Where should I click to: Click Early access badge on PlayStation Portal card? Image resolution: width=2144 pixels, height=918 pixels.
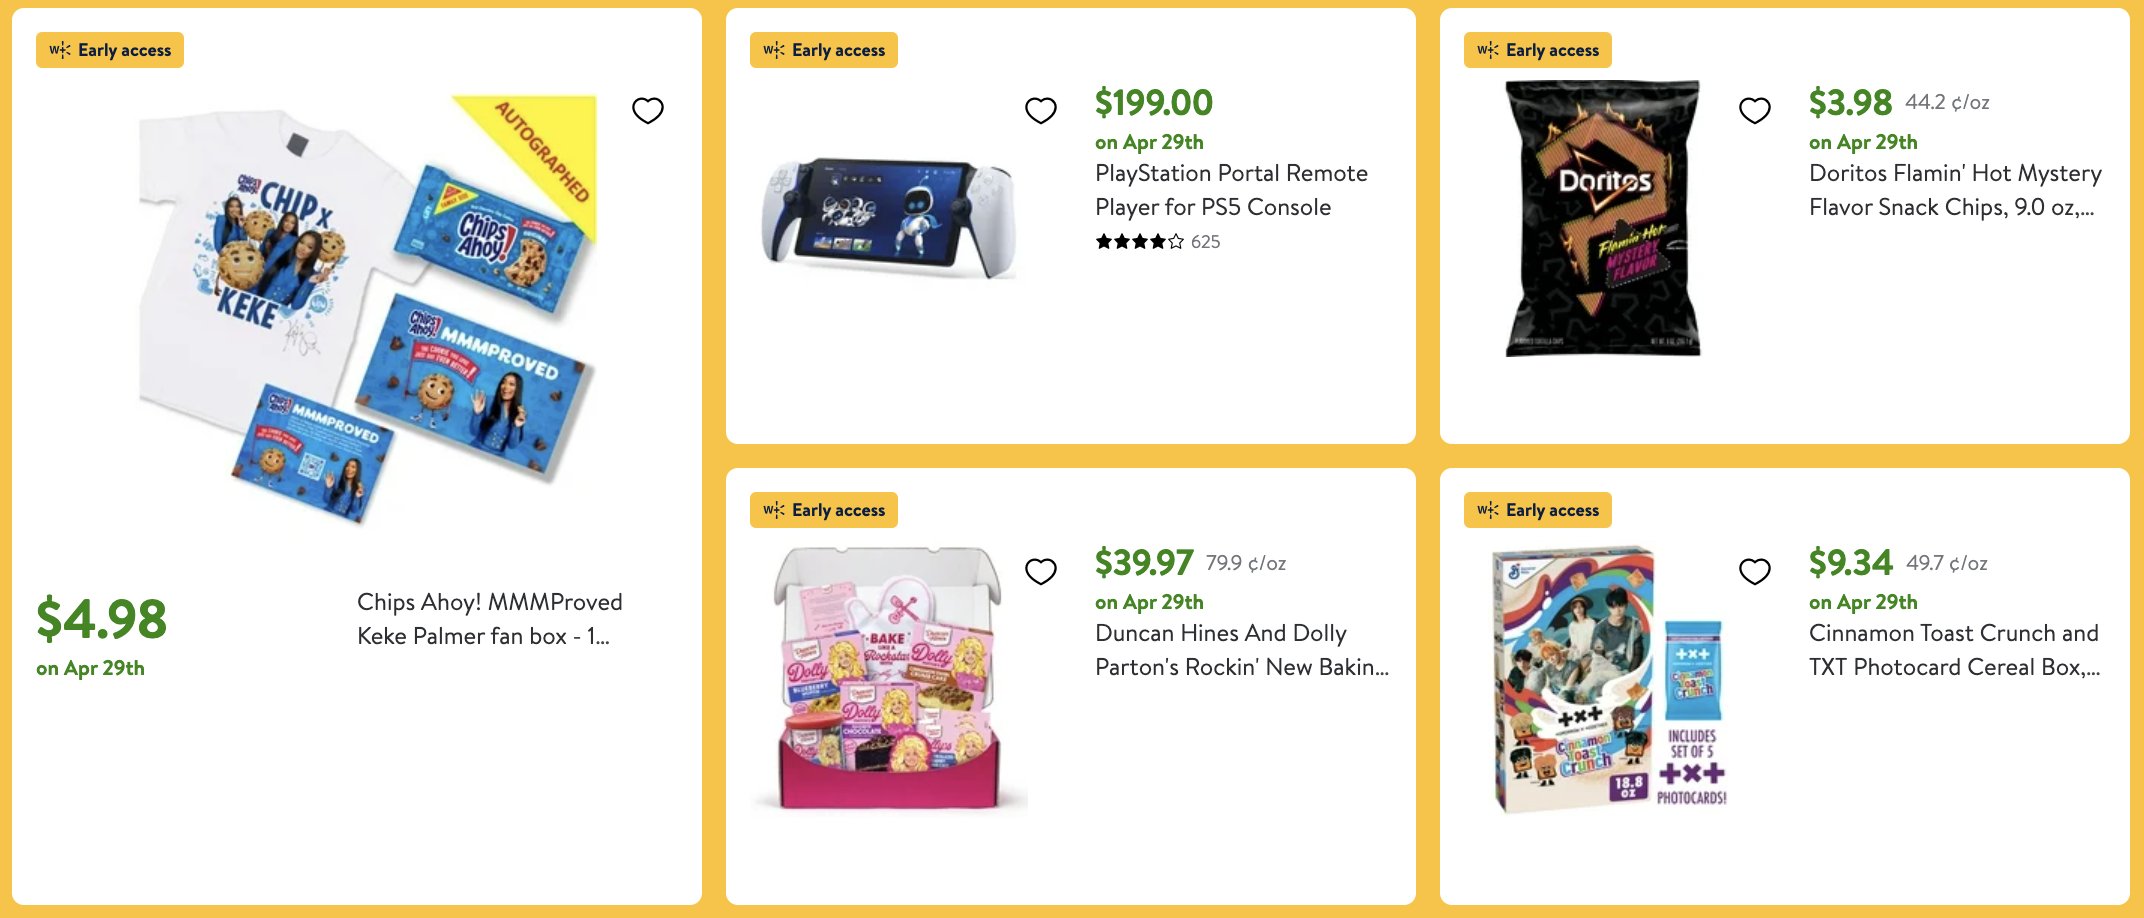pyautogui.click(x=824, y=50)
